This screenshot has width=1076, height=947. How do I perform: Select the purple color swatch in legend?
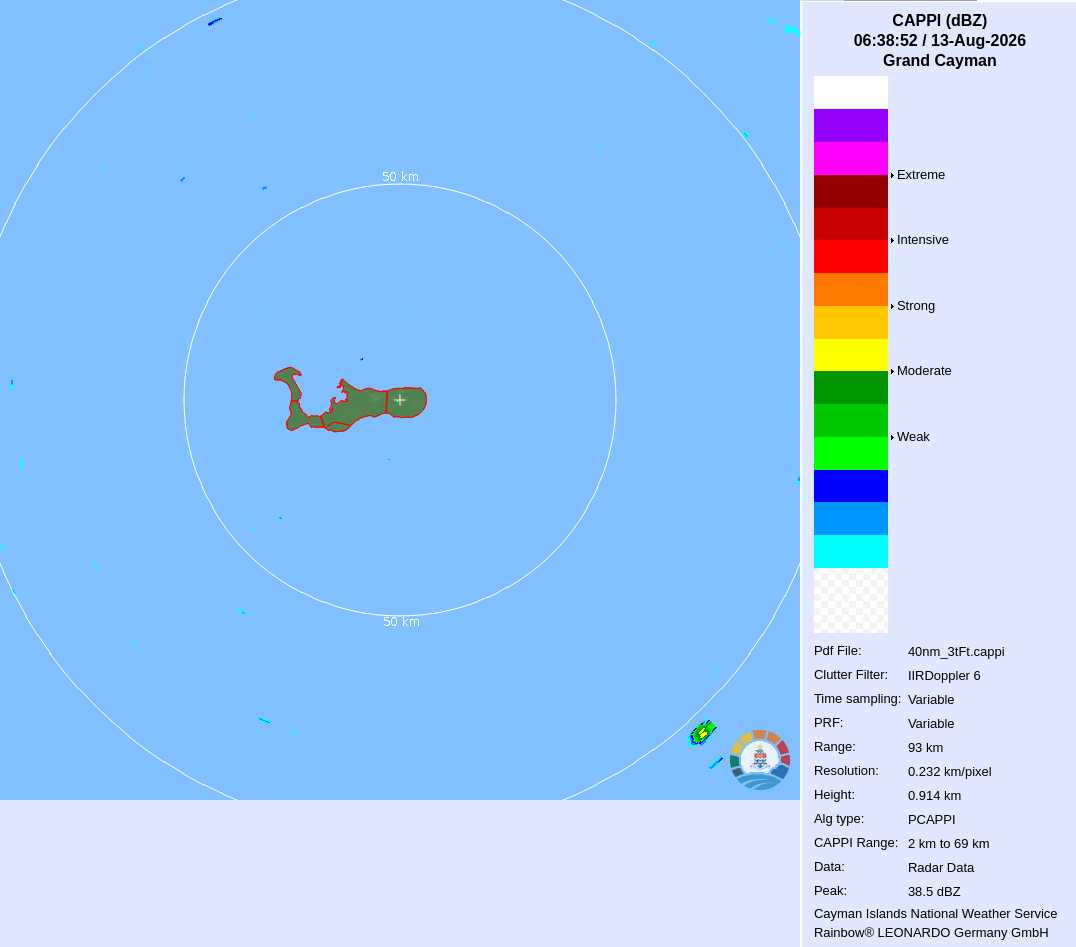coord(851,126)
